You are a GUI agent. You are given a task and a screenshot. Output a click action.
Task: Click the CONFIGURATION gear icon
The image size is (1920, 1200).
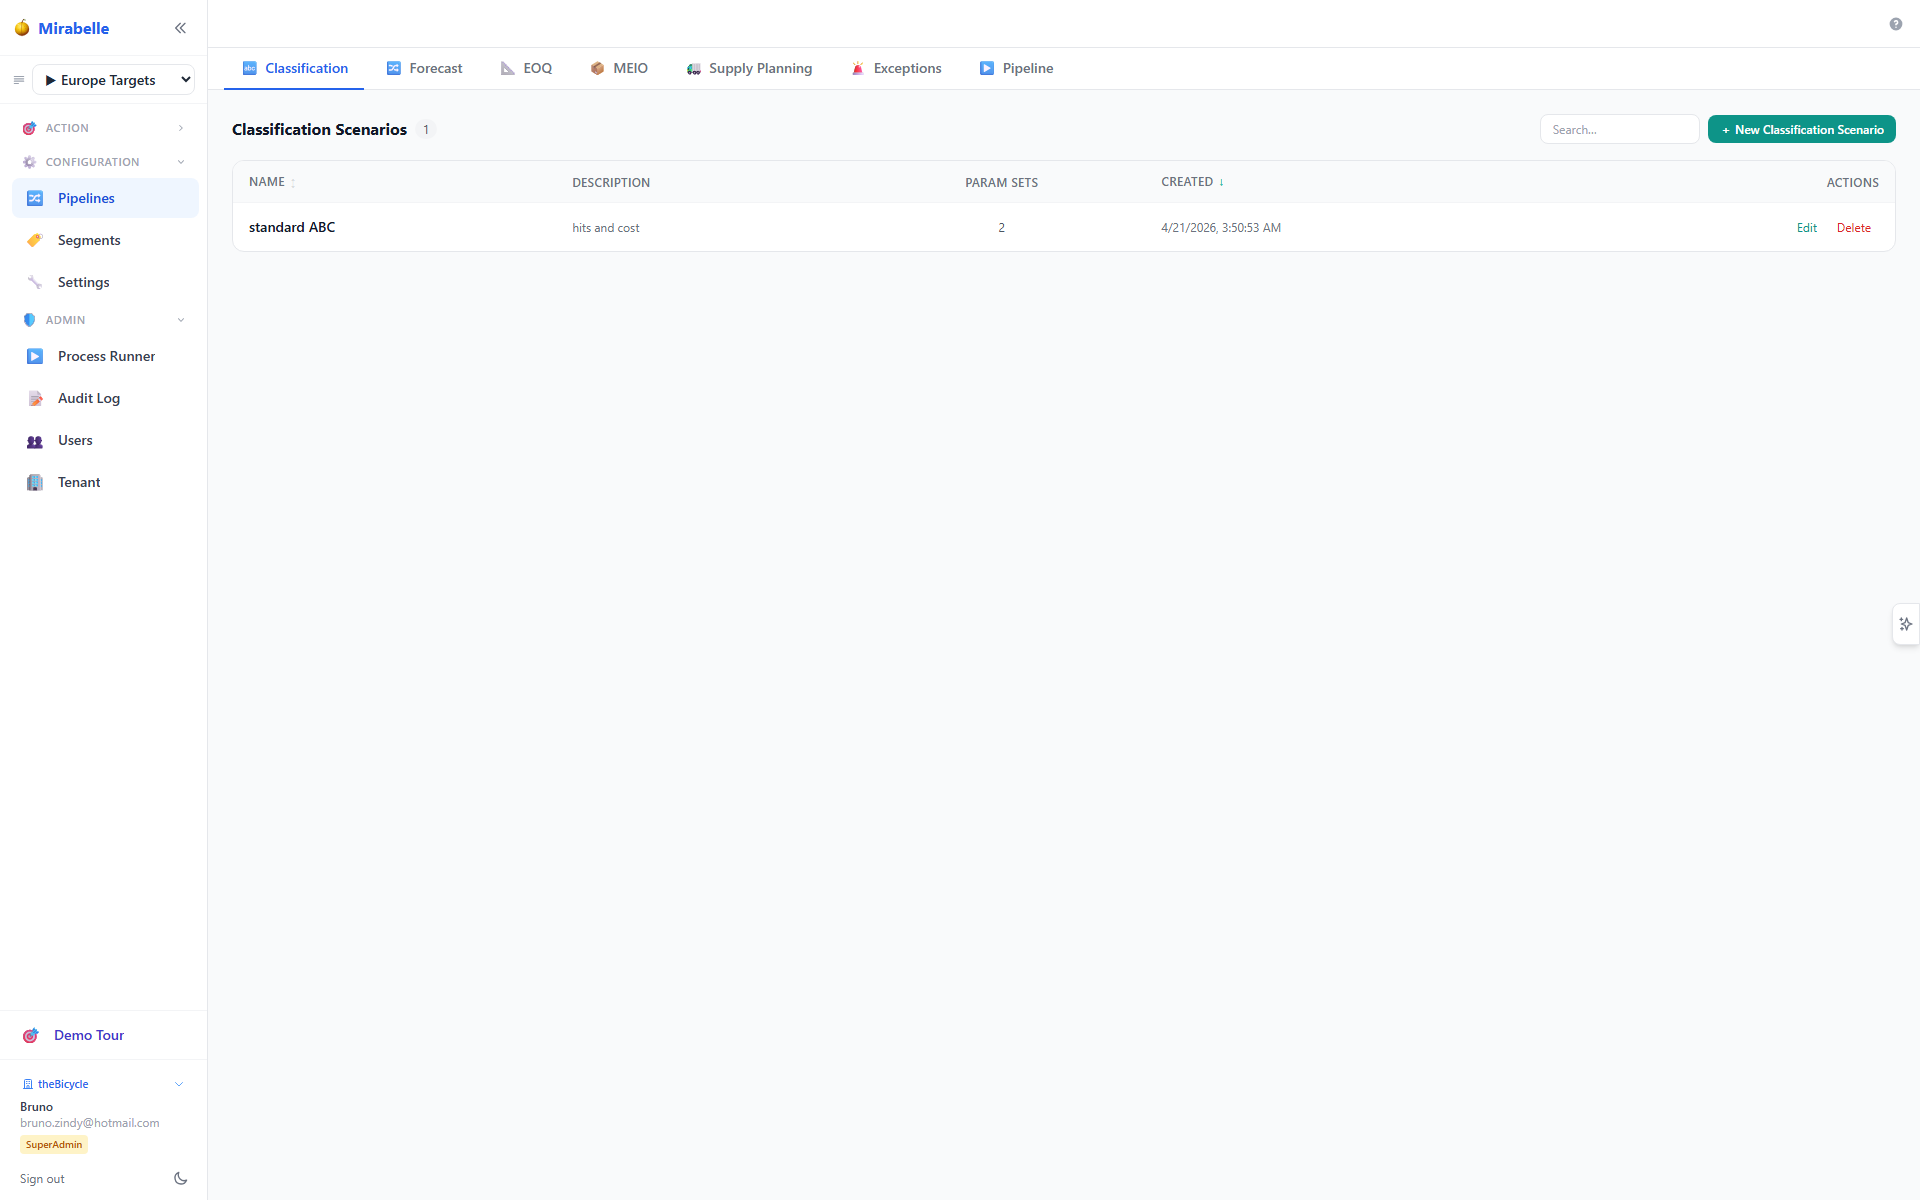[x=29, y=162]
